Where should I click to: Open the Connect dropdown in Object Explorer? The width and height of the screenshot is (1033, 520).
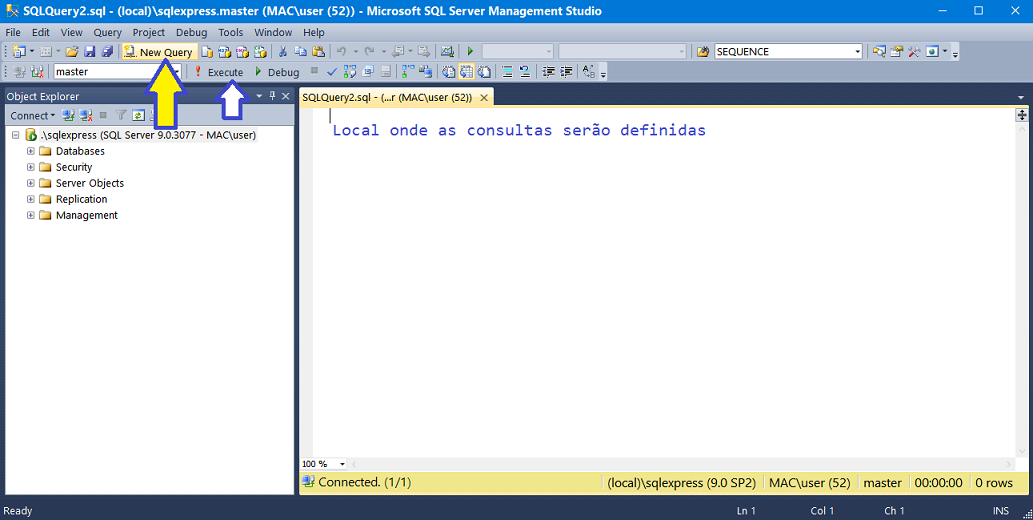click(32, 115)
